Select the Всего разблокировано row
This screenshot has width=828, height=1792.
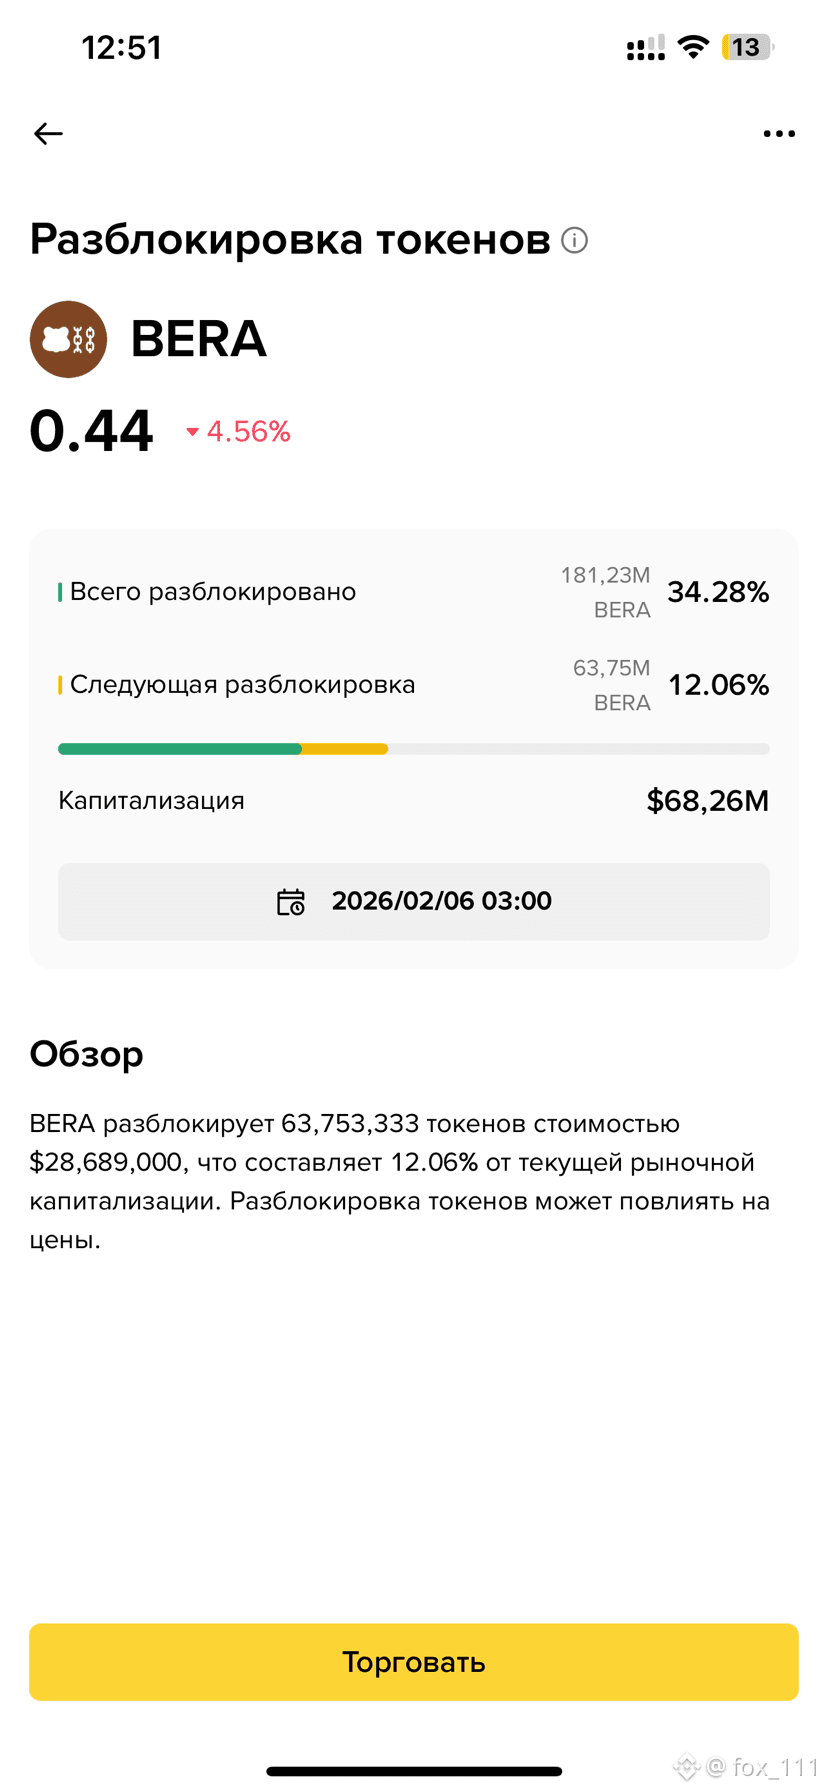coord(414,592)
